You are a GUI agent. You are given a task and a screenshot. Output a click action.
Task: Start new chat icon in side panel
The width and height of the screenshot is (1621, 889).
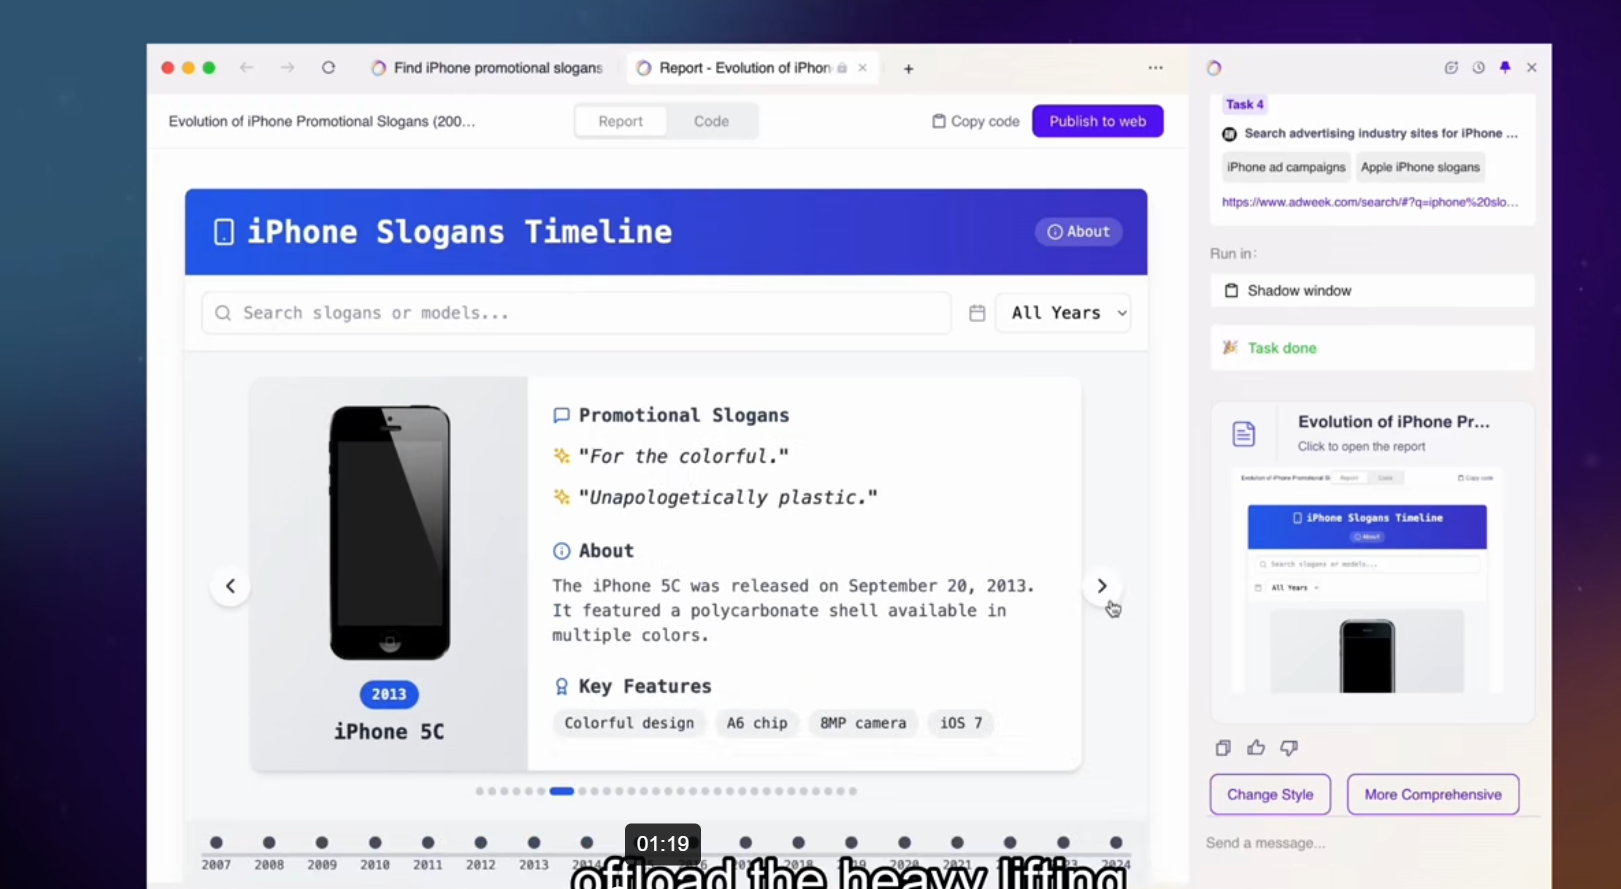(x=1451, y=68)
